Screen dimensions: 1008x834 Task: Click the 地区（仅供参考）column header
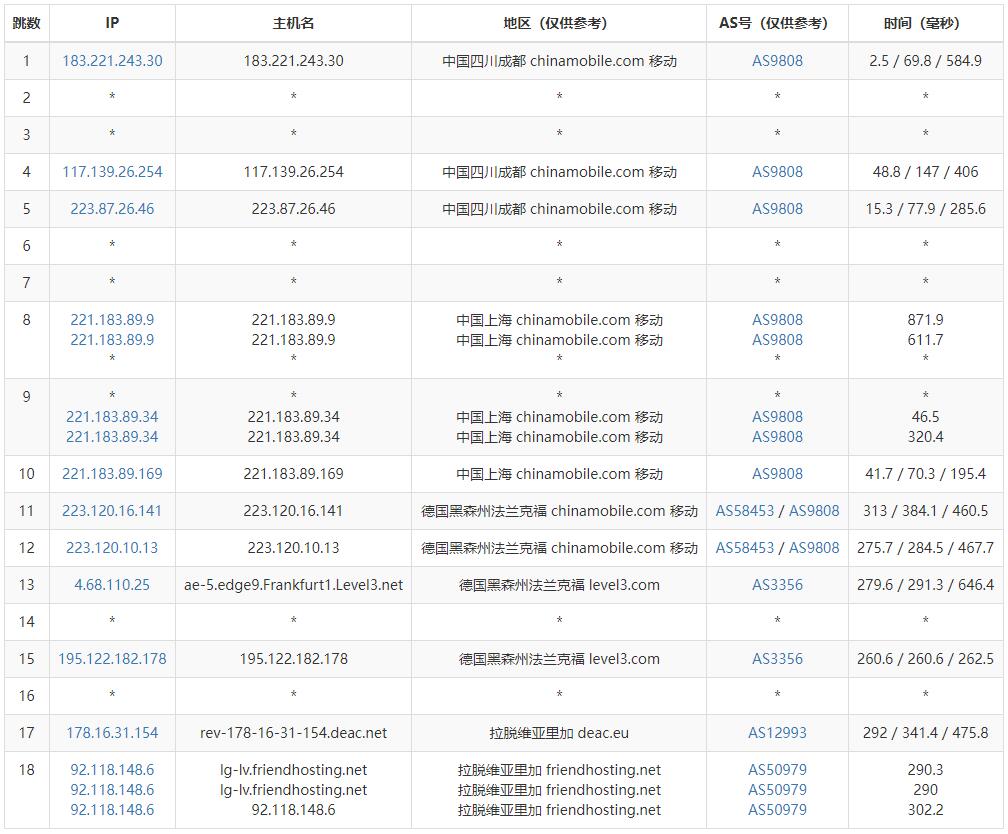(559, 24)
